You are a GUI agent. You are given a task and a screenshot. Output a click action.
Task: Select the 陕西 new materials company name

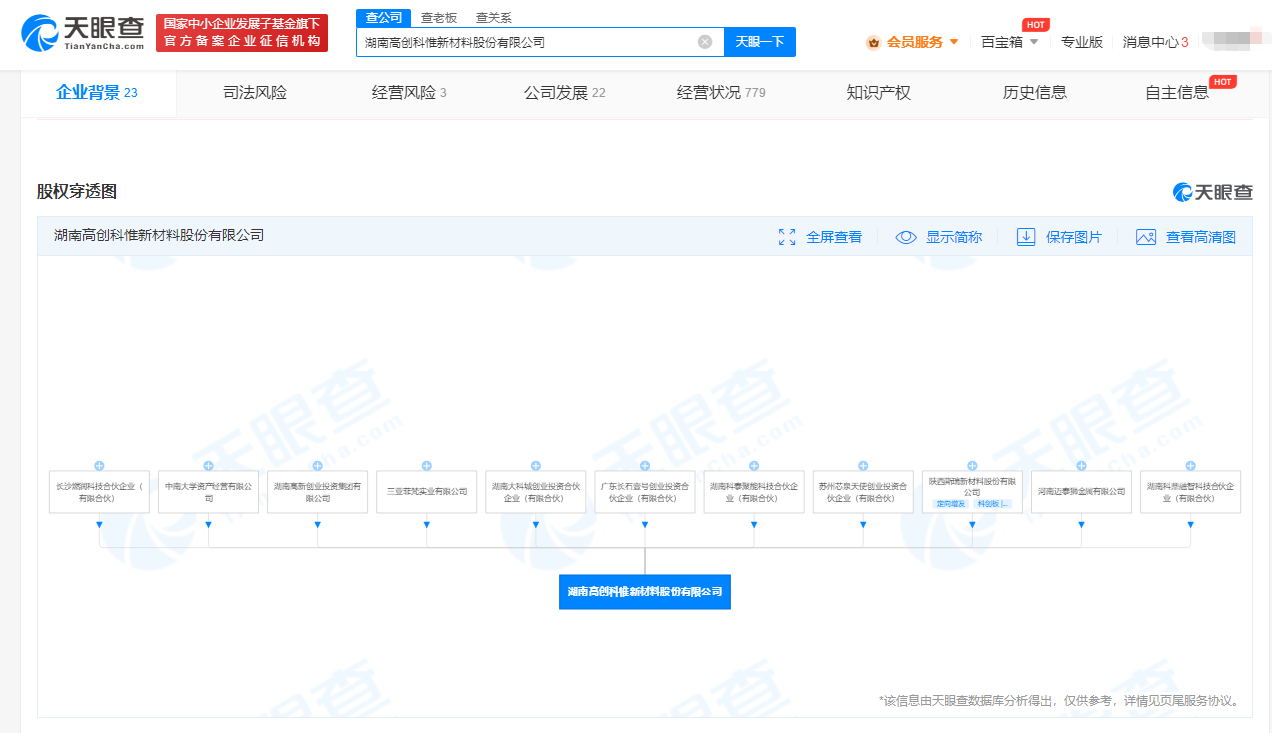point(972,486)
